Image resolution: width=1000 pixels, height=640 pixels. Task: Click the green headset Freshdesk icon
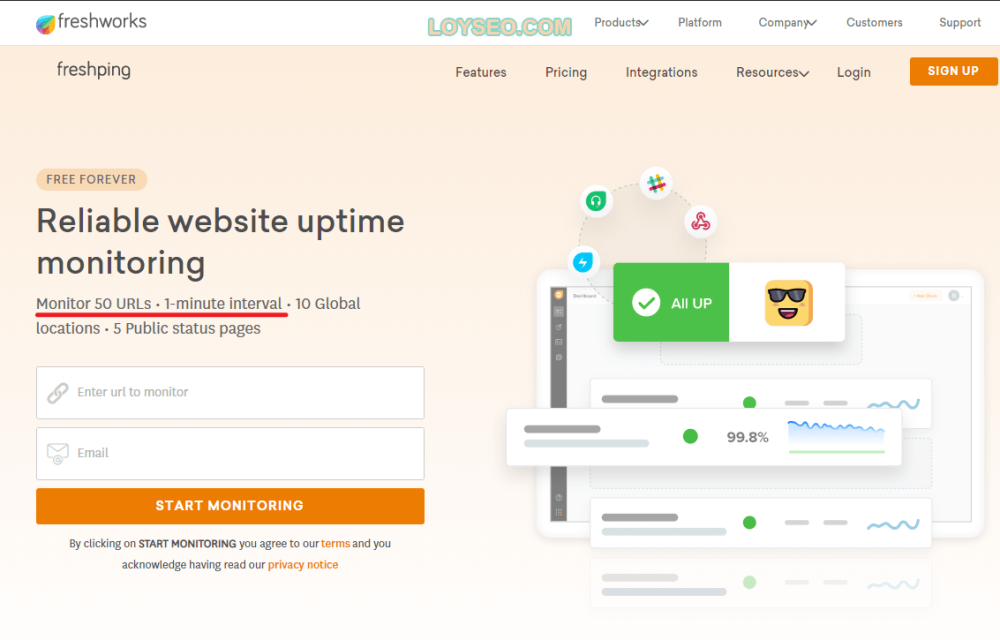[x=596, y=201]
